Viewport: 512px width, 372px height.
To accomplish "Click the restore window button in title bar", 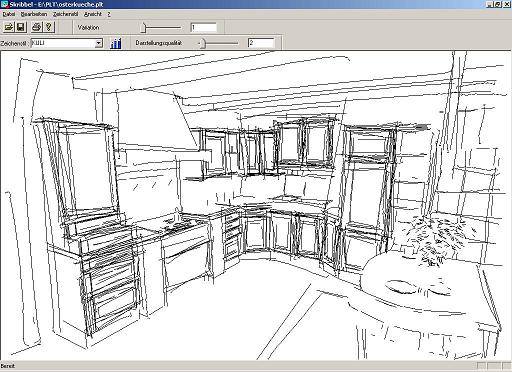I will 498,4.
